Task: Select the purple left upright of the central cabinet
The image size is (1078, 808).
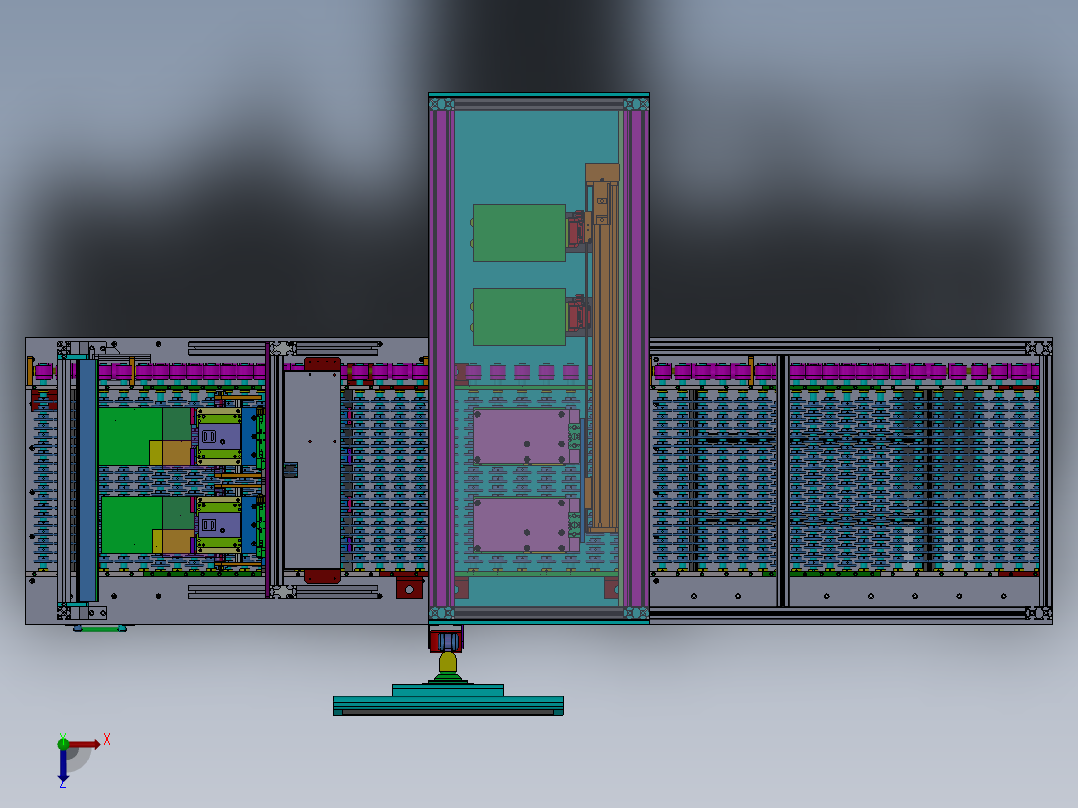Action: coord(441,359)
